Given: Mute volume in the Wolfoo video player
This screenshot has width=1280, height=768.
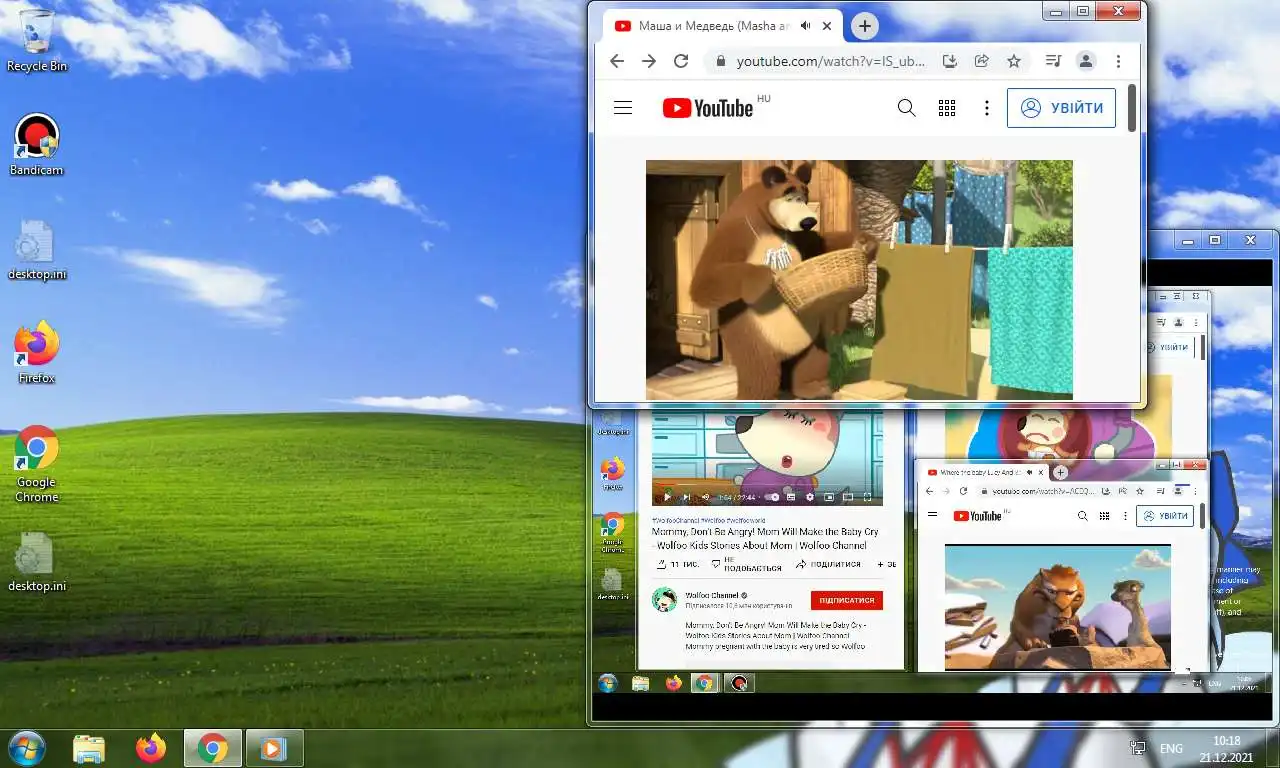Looking at the screenshot, I should click(x=705, y=497).
